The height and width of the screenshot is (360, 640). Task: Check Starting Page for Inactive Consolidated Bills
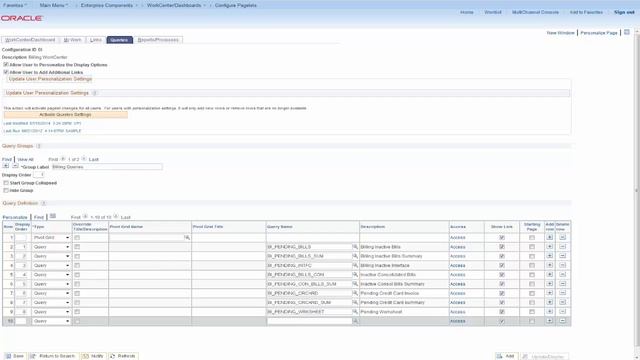pyautogui.click(x=531, y=275)
